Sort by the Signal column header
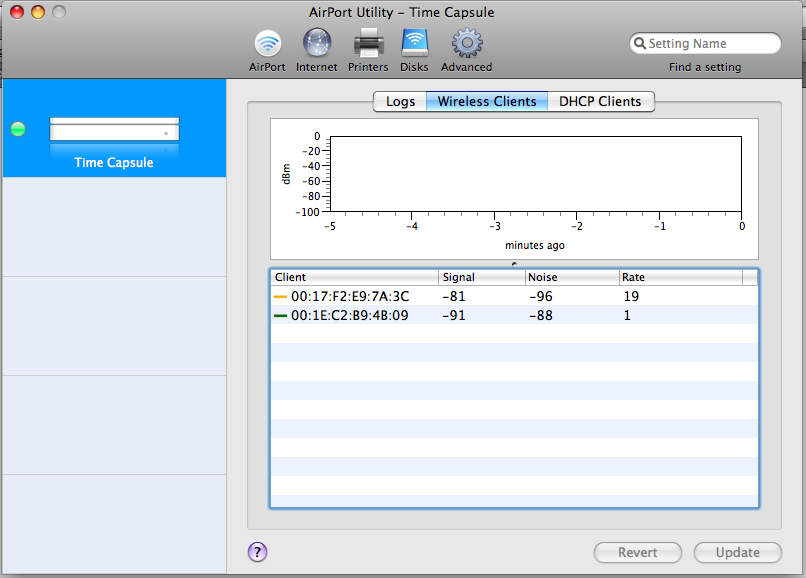This screenshot has height=578, width=806. 482,277
